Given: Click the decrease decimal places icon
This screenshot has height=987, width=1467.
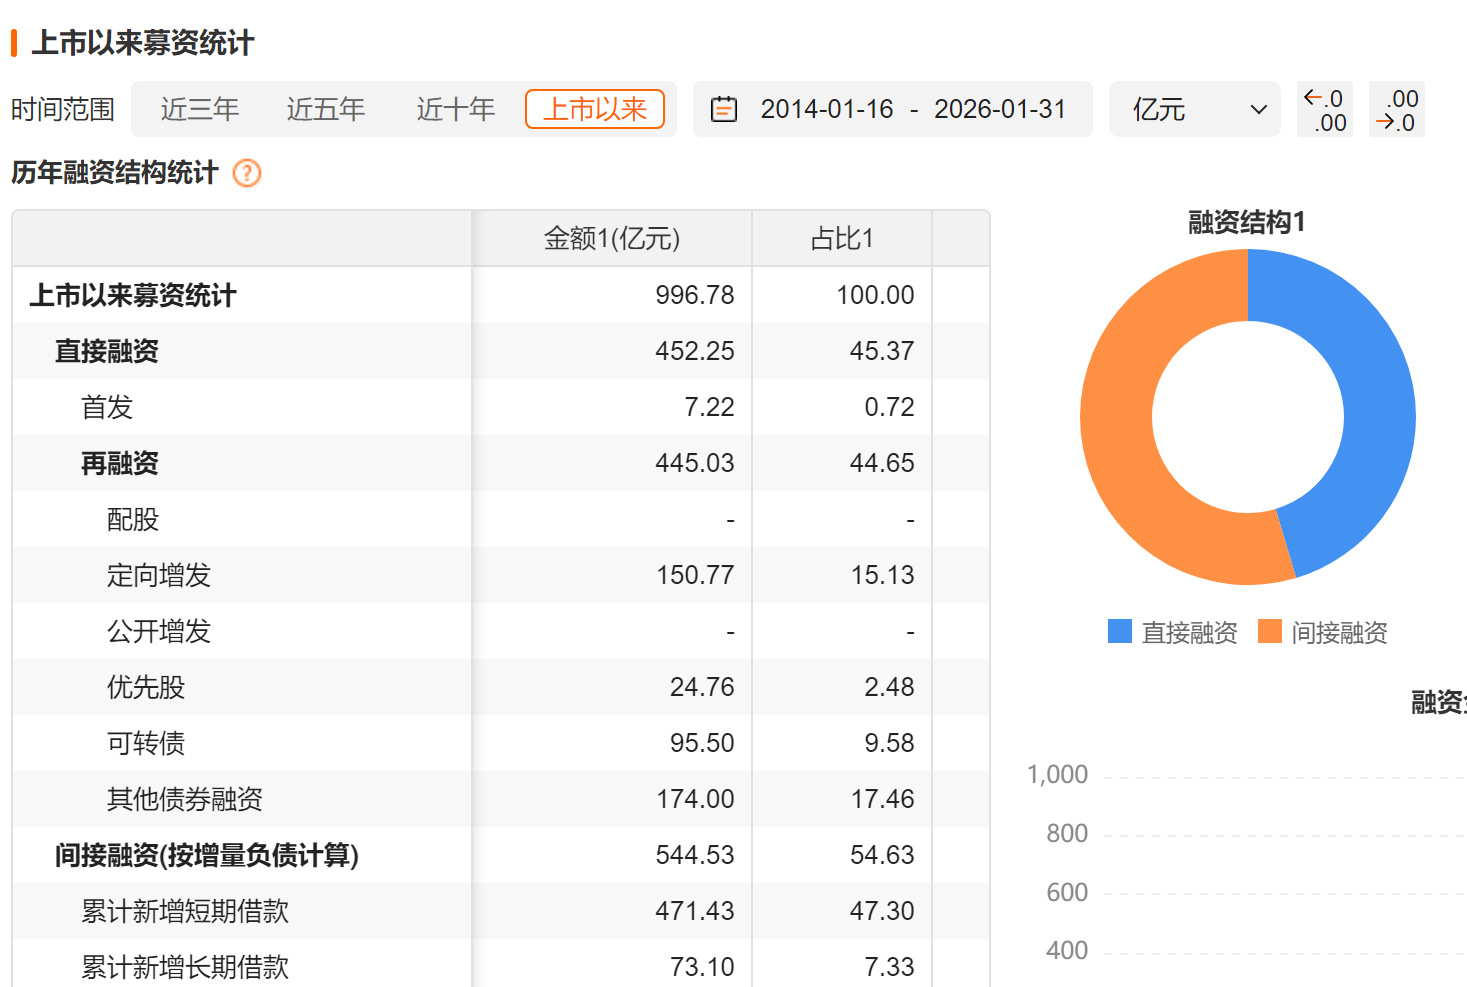Looking at the screenshot, I should click(1397, 110).
